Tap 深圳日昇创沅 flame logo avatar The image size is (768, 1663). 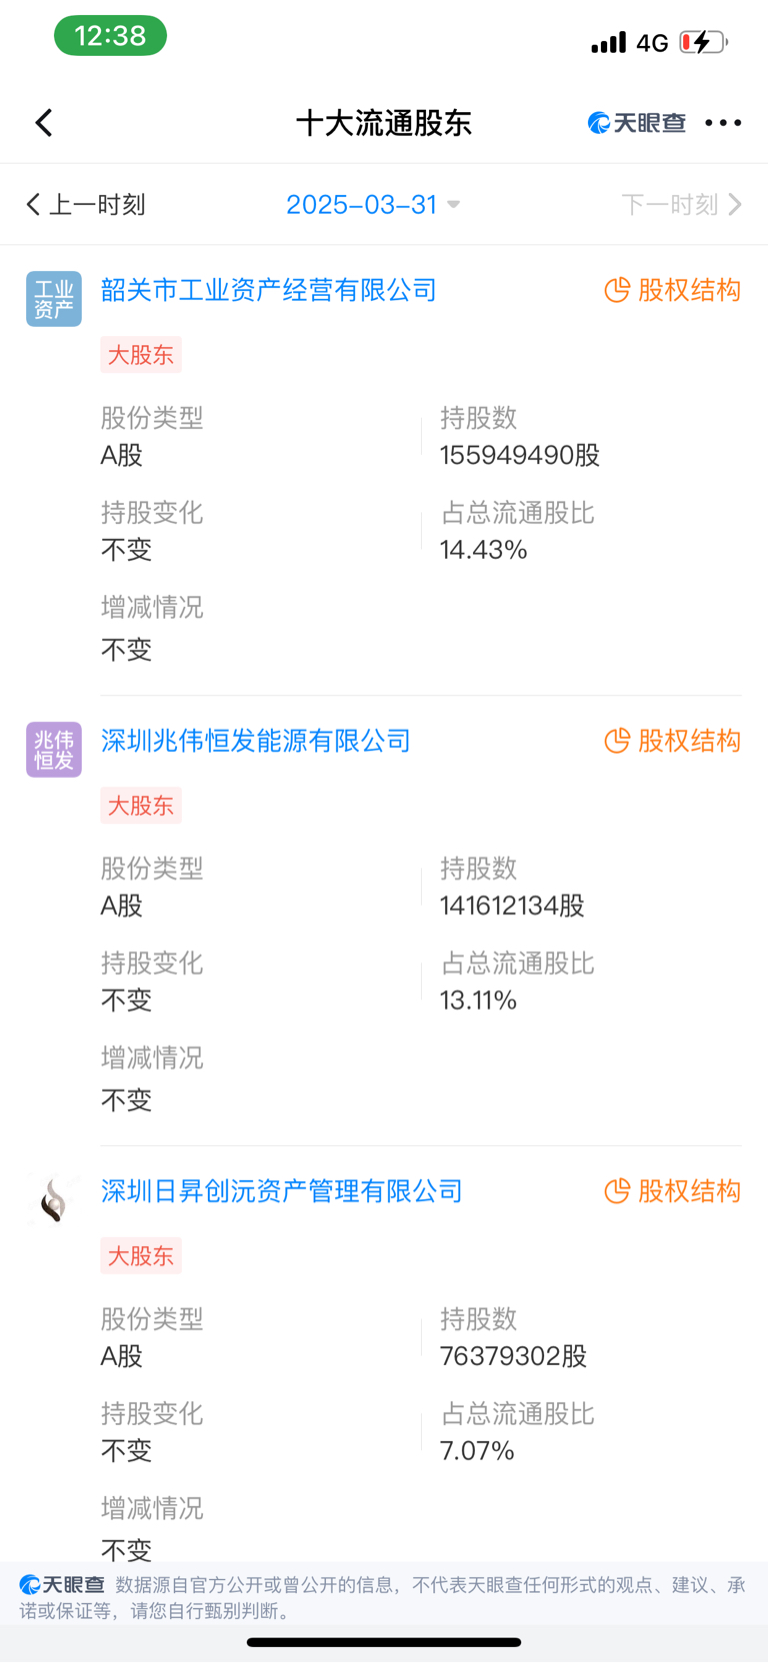[x=54, y=1199]
